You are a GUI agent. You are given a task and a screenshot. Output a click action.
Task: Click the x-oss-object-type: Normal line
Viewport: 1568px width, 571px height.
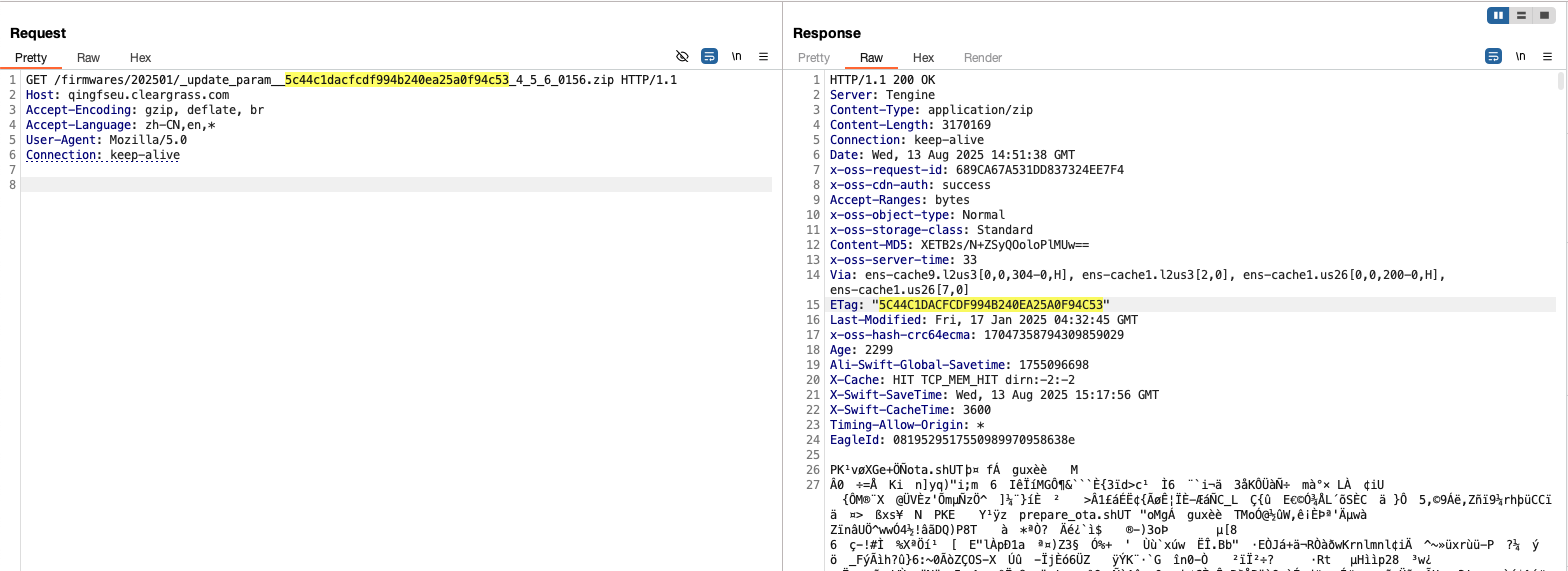(x=917, y=215)
